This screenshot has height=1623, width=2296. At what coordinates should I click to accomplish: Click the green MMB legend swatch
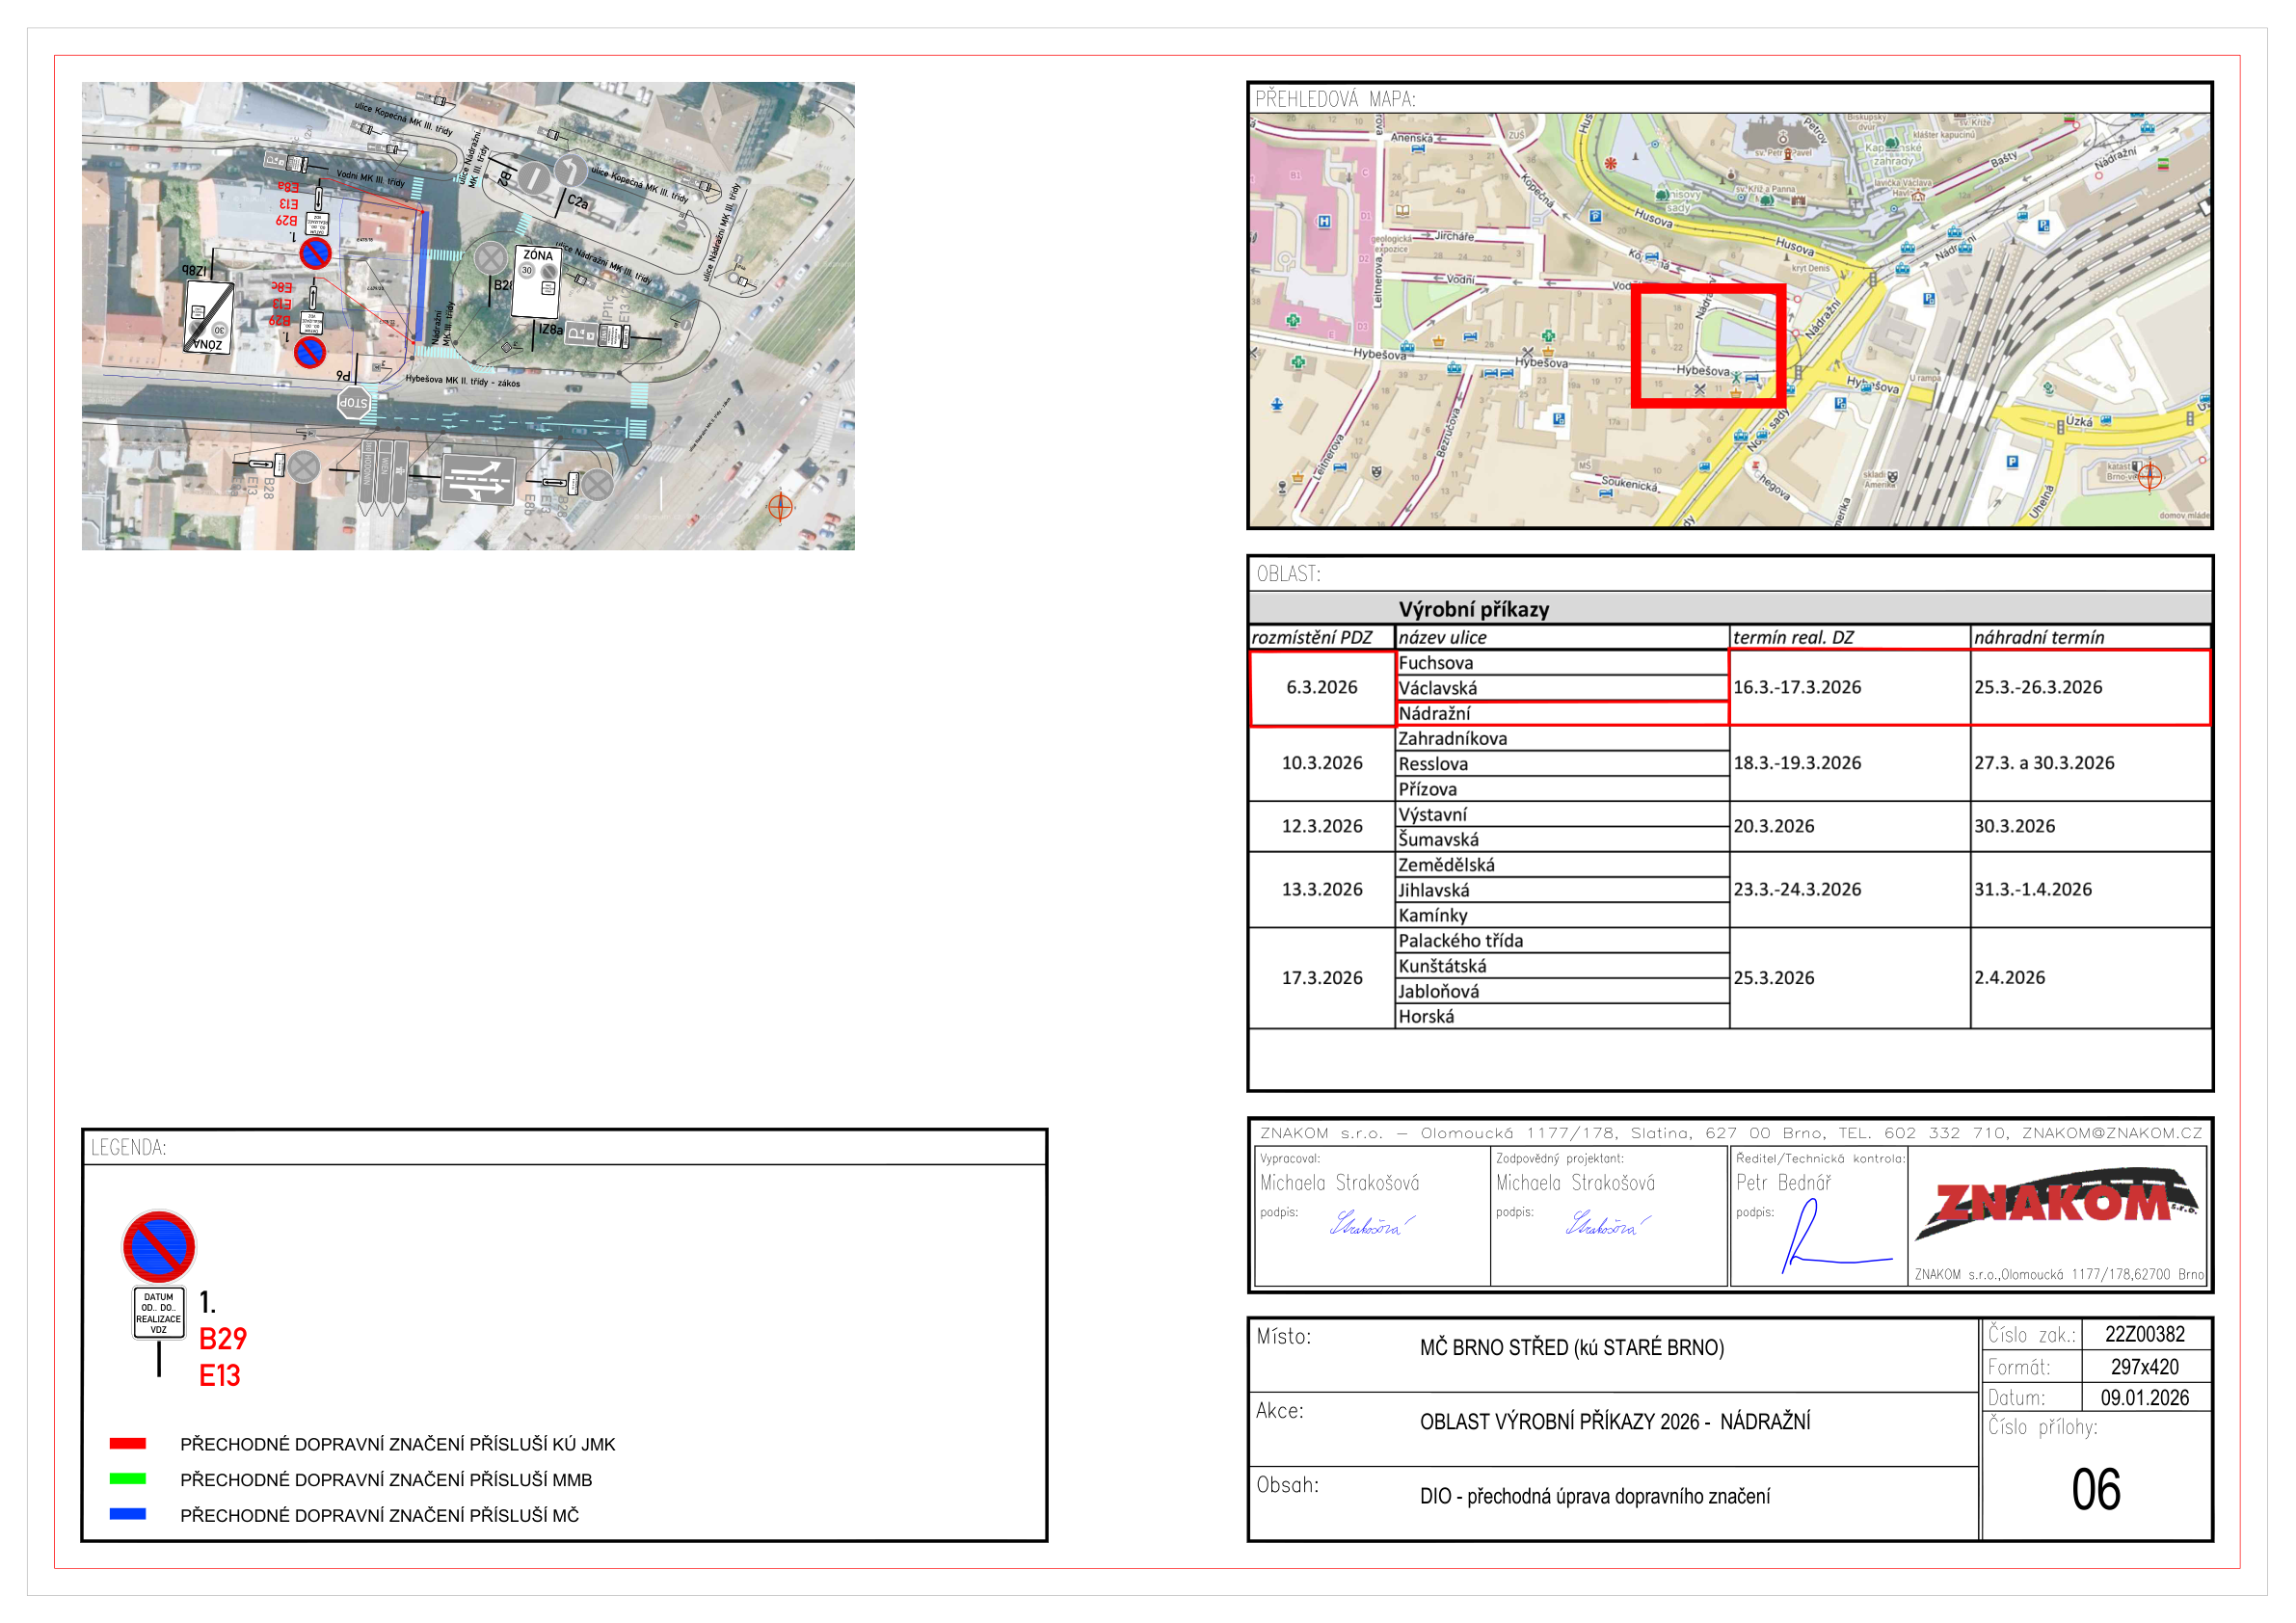[128, 1478]
